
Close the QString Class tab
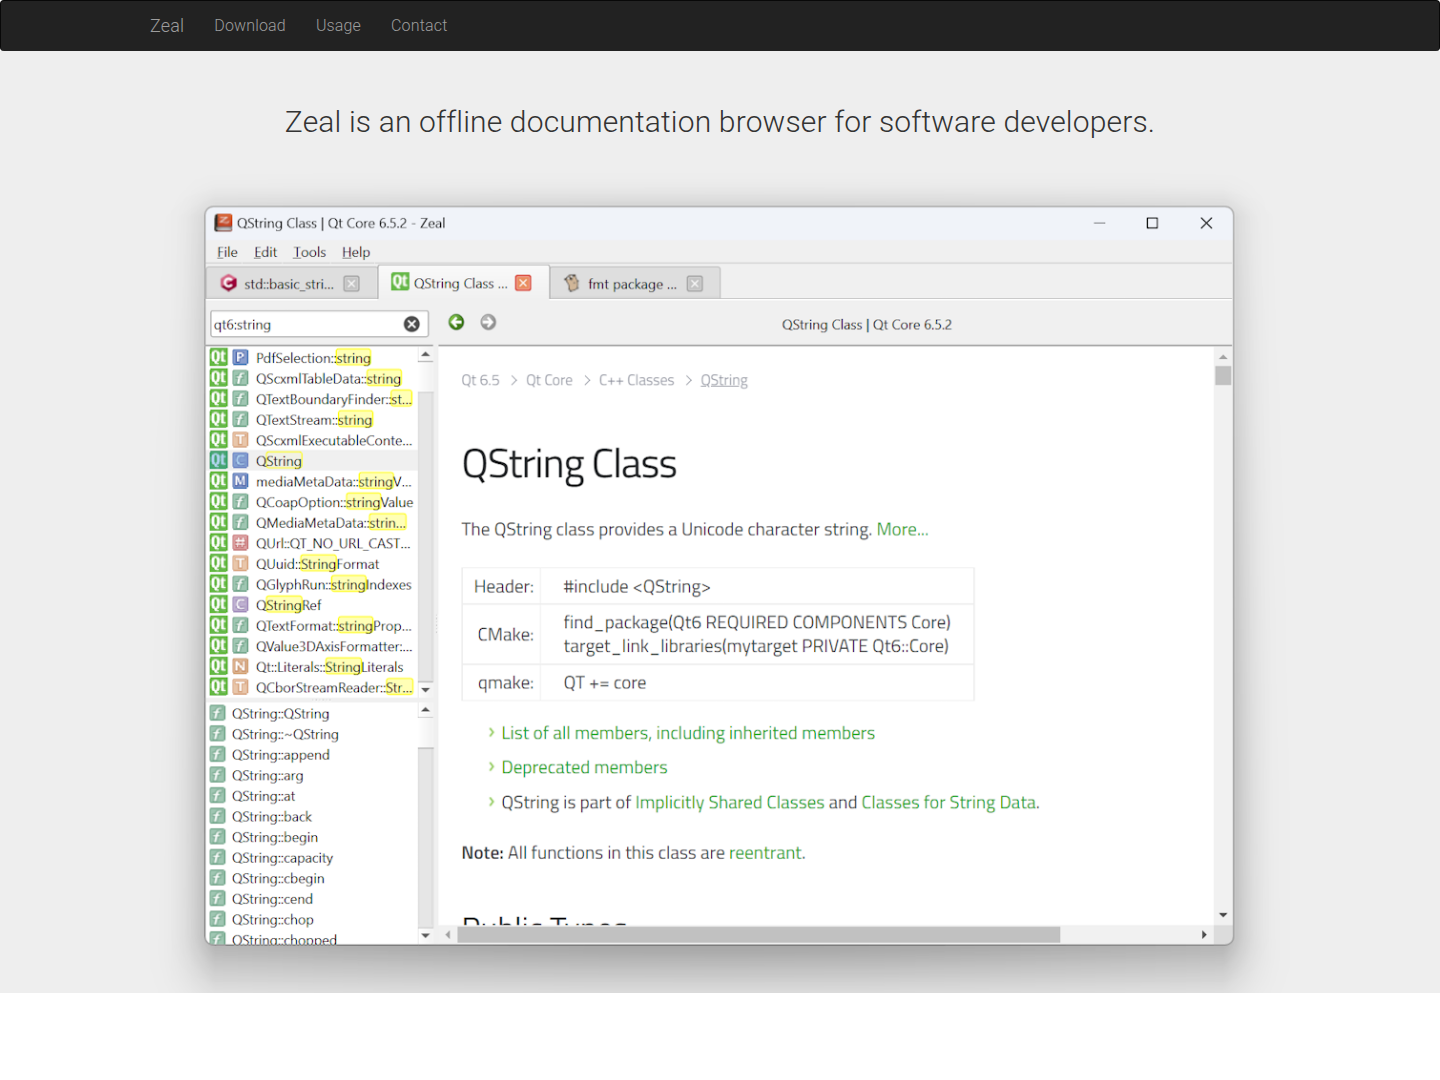523,283
